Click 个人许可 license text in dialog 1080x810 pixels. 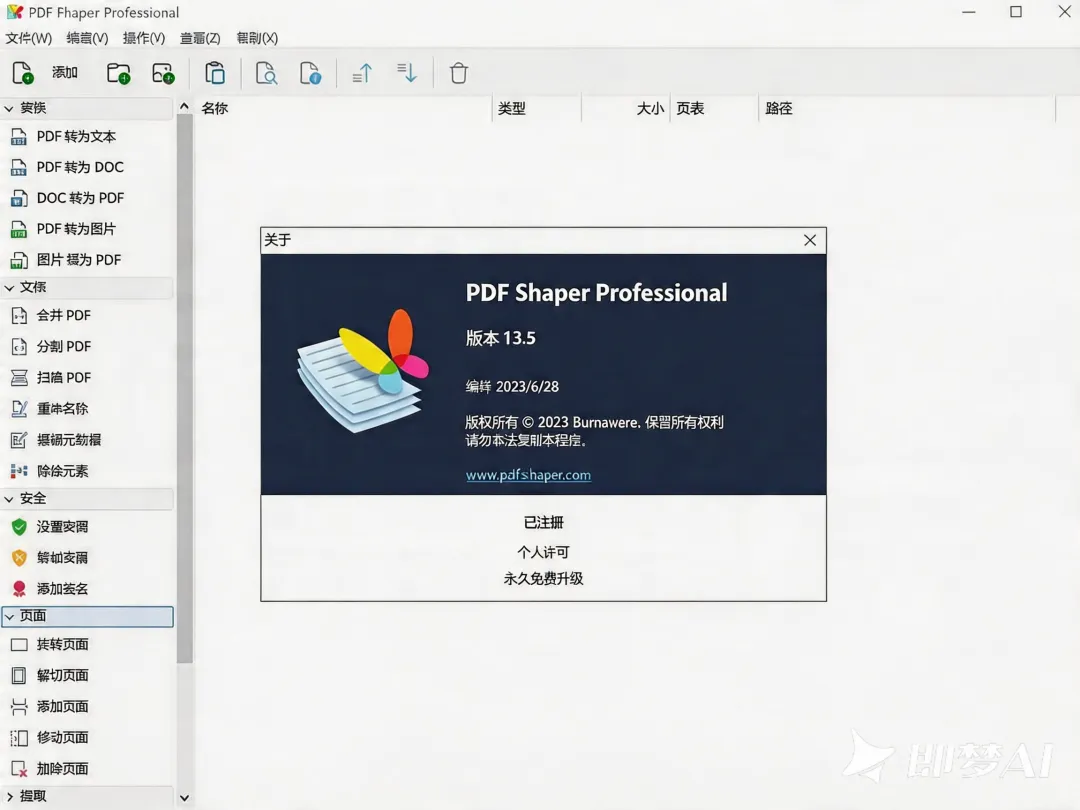click(543, 552)
